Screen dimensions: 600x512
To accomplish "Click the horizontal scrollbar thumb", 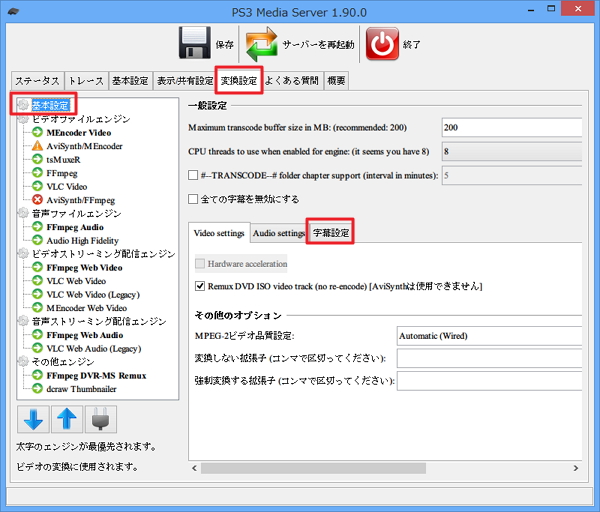I will click(x=313, y=468).
